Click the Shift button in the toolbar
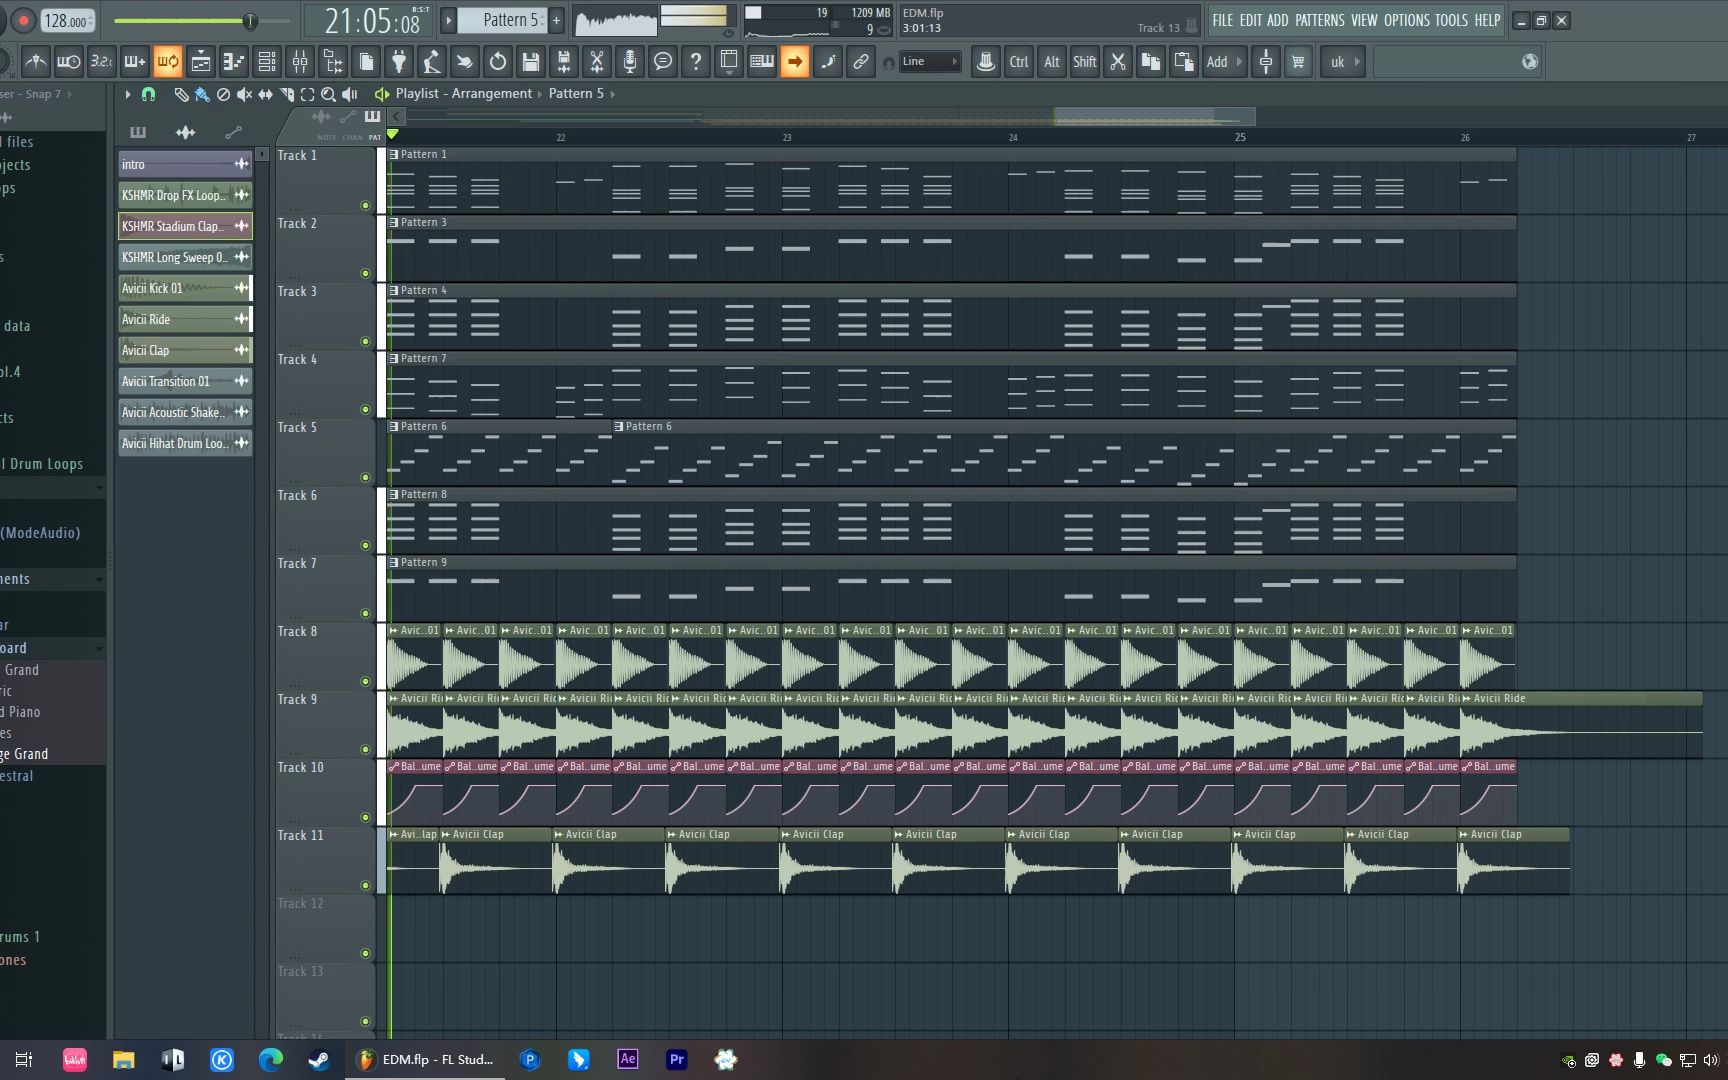The width and height of the screenshot is (1728, 1080). coord(1085,62)
